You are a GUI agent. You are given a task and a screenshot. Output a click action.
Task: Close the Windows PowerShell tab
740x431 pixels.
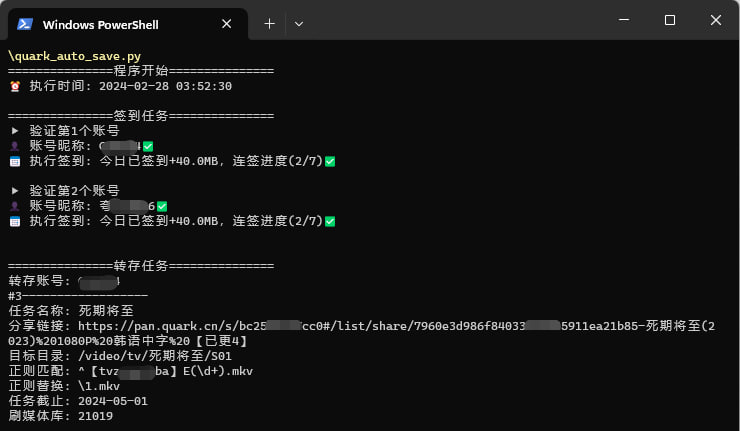tap(227, 24)
